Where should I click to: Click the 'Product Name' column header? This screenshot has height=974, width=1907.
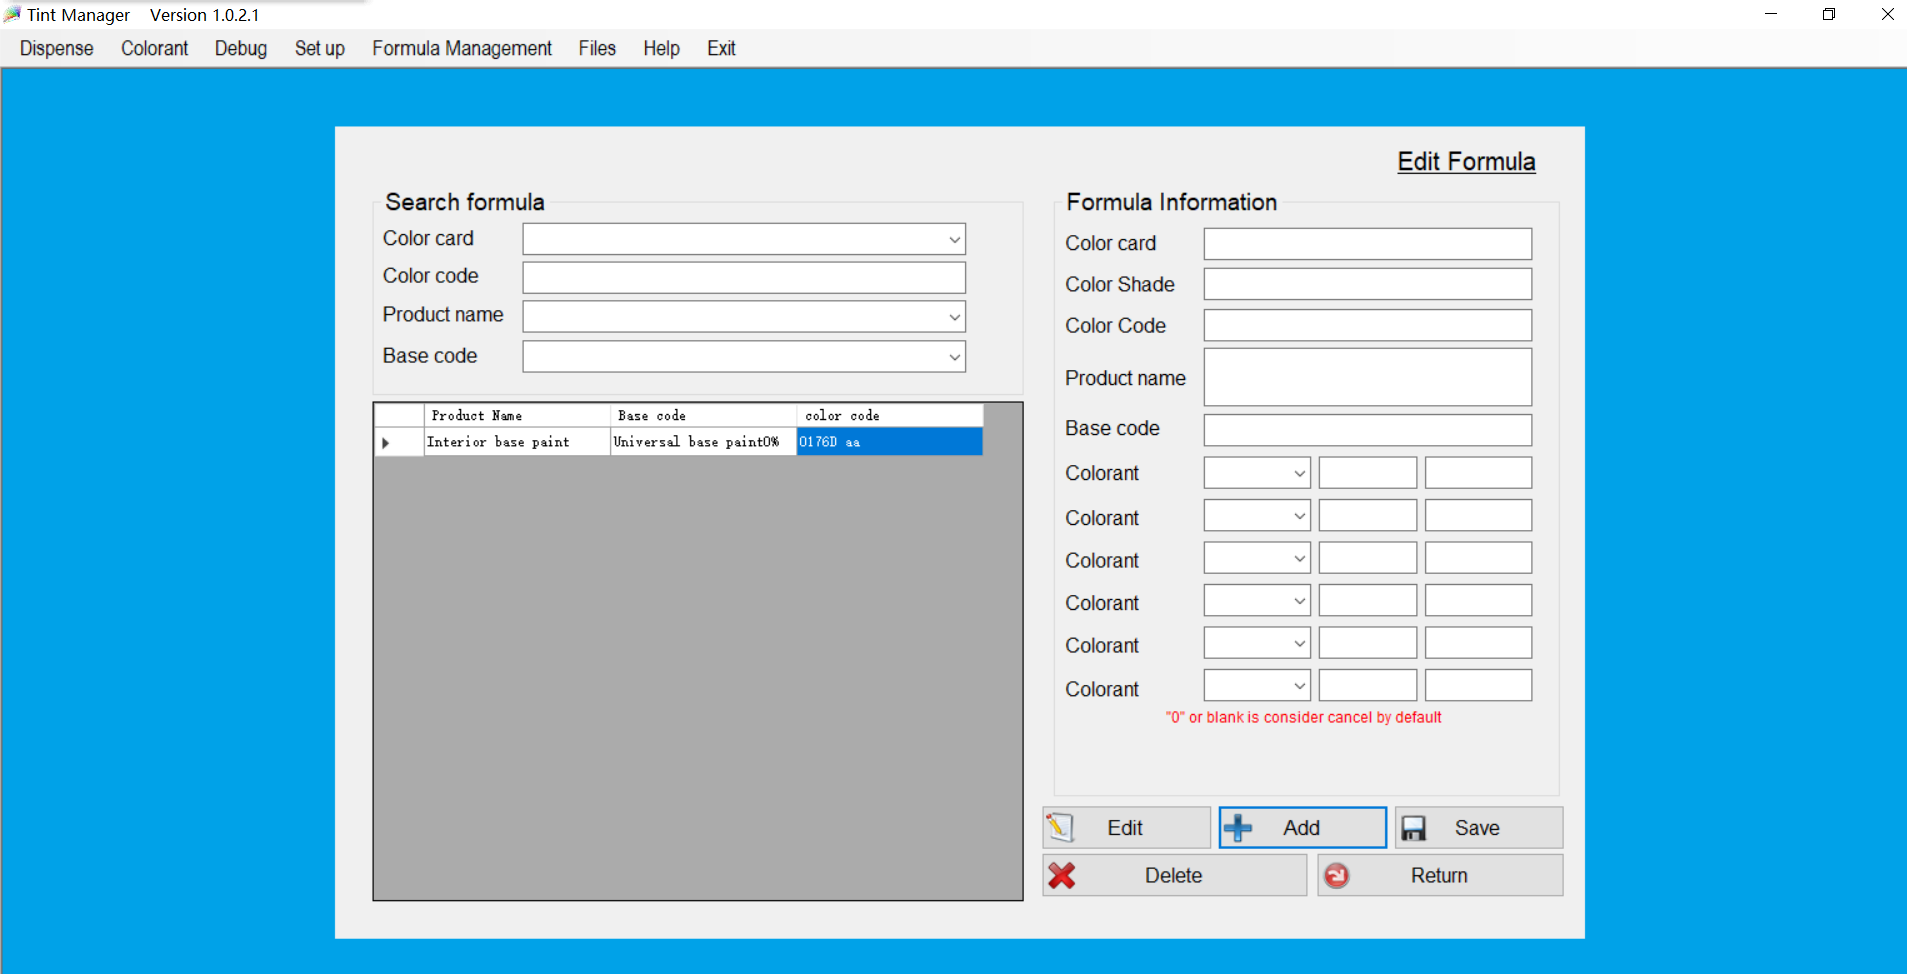pyautogui.click(x=517, y=416)
